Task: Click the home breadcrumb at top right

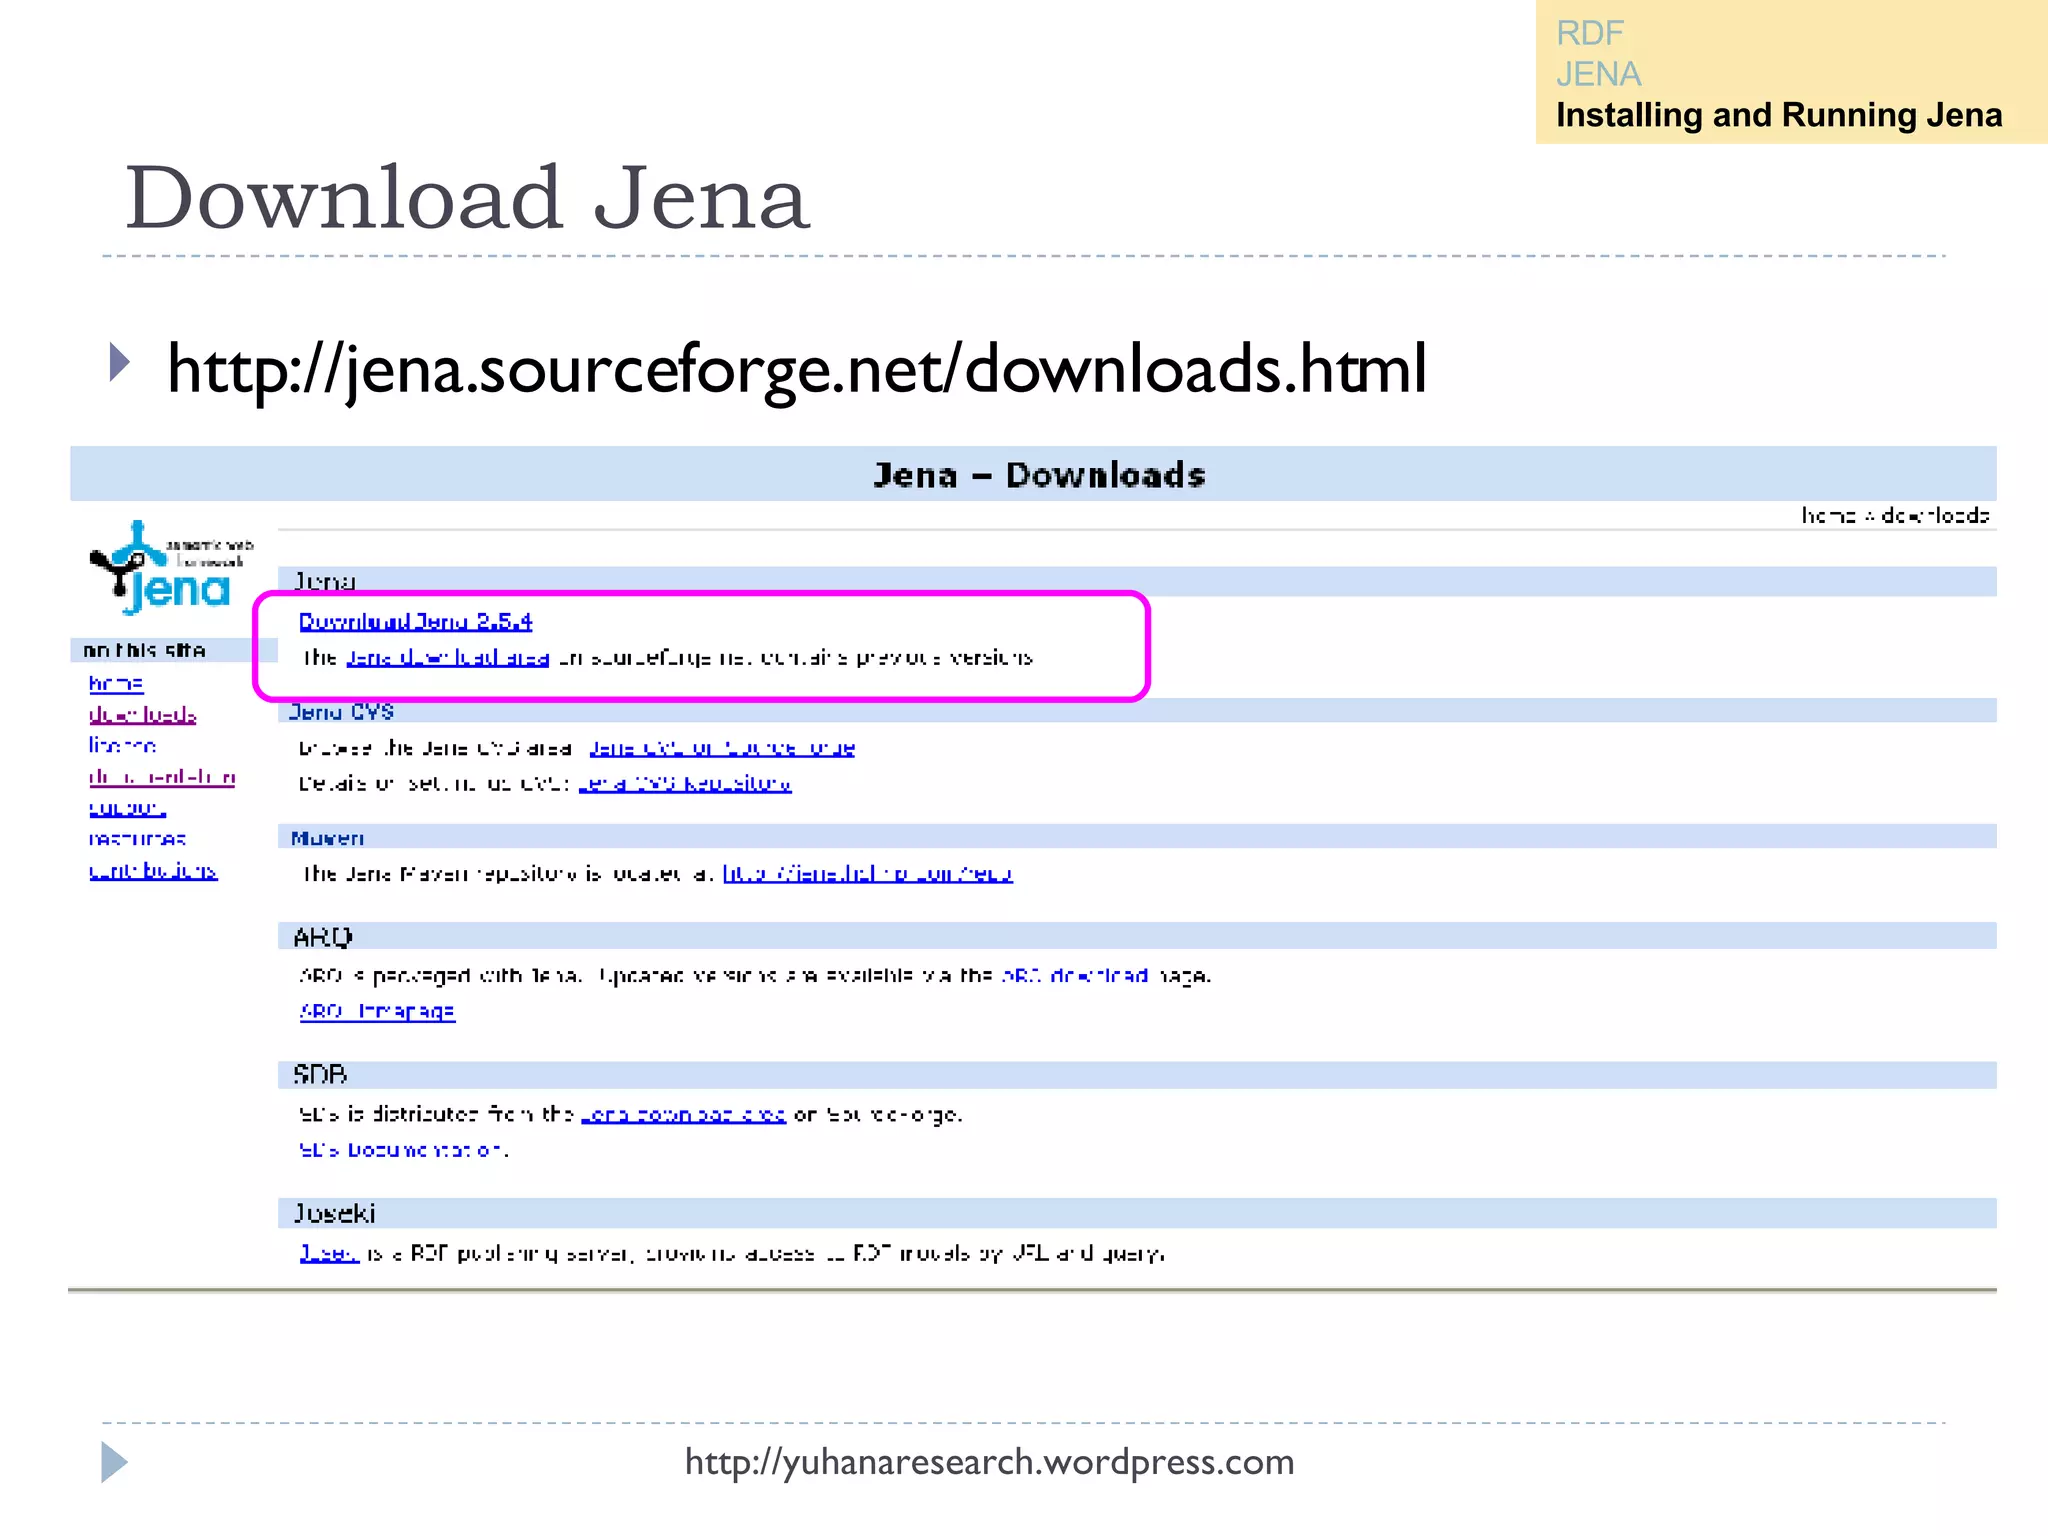Action: (1828, 515)
